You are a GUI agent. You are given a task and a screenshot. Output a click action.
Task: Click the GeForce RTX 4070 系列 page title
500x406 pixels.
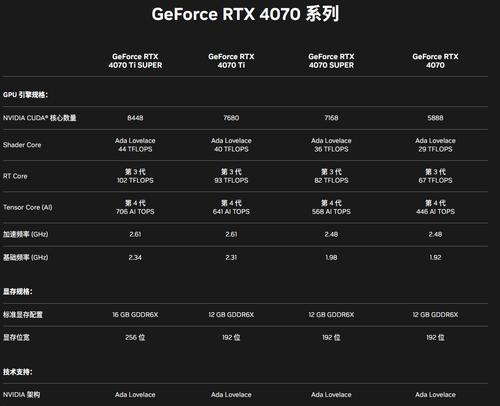click(x=245, y=14)
